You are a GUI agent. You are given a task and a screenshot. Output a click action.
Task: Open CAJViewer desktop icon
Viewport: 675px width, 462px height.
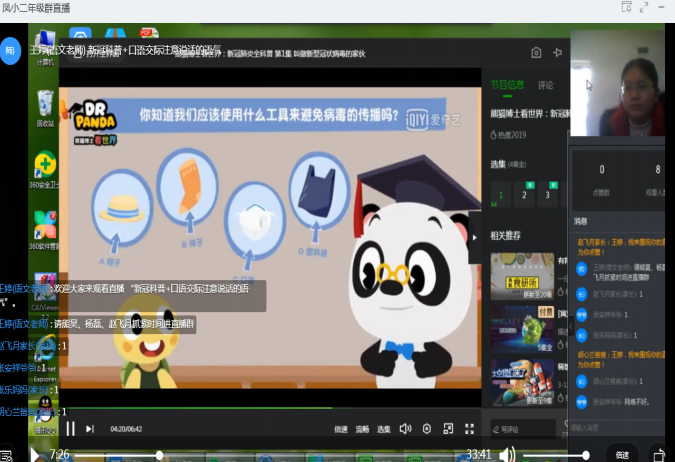pos(45,293)
